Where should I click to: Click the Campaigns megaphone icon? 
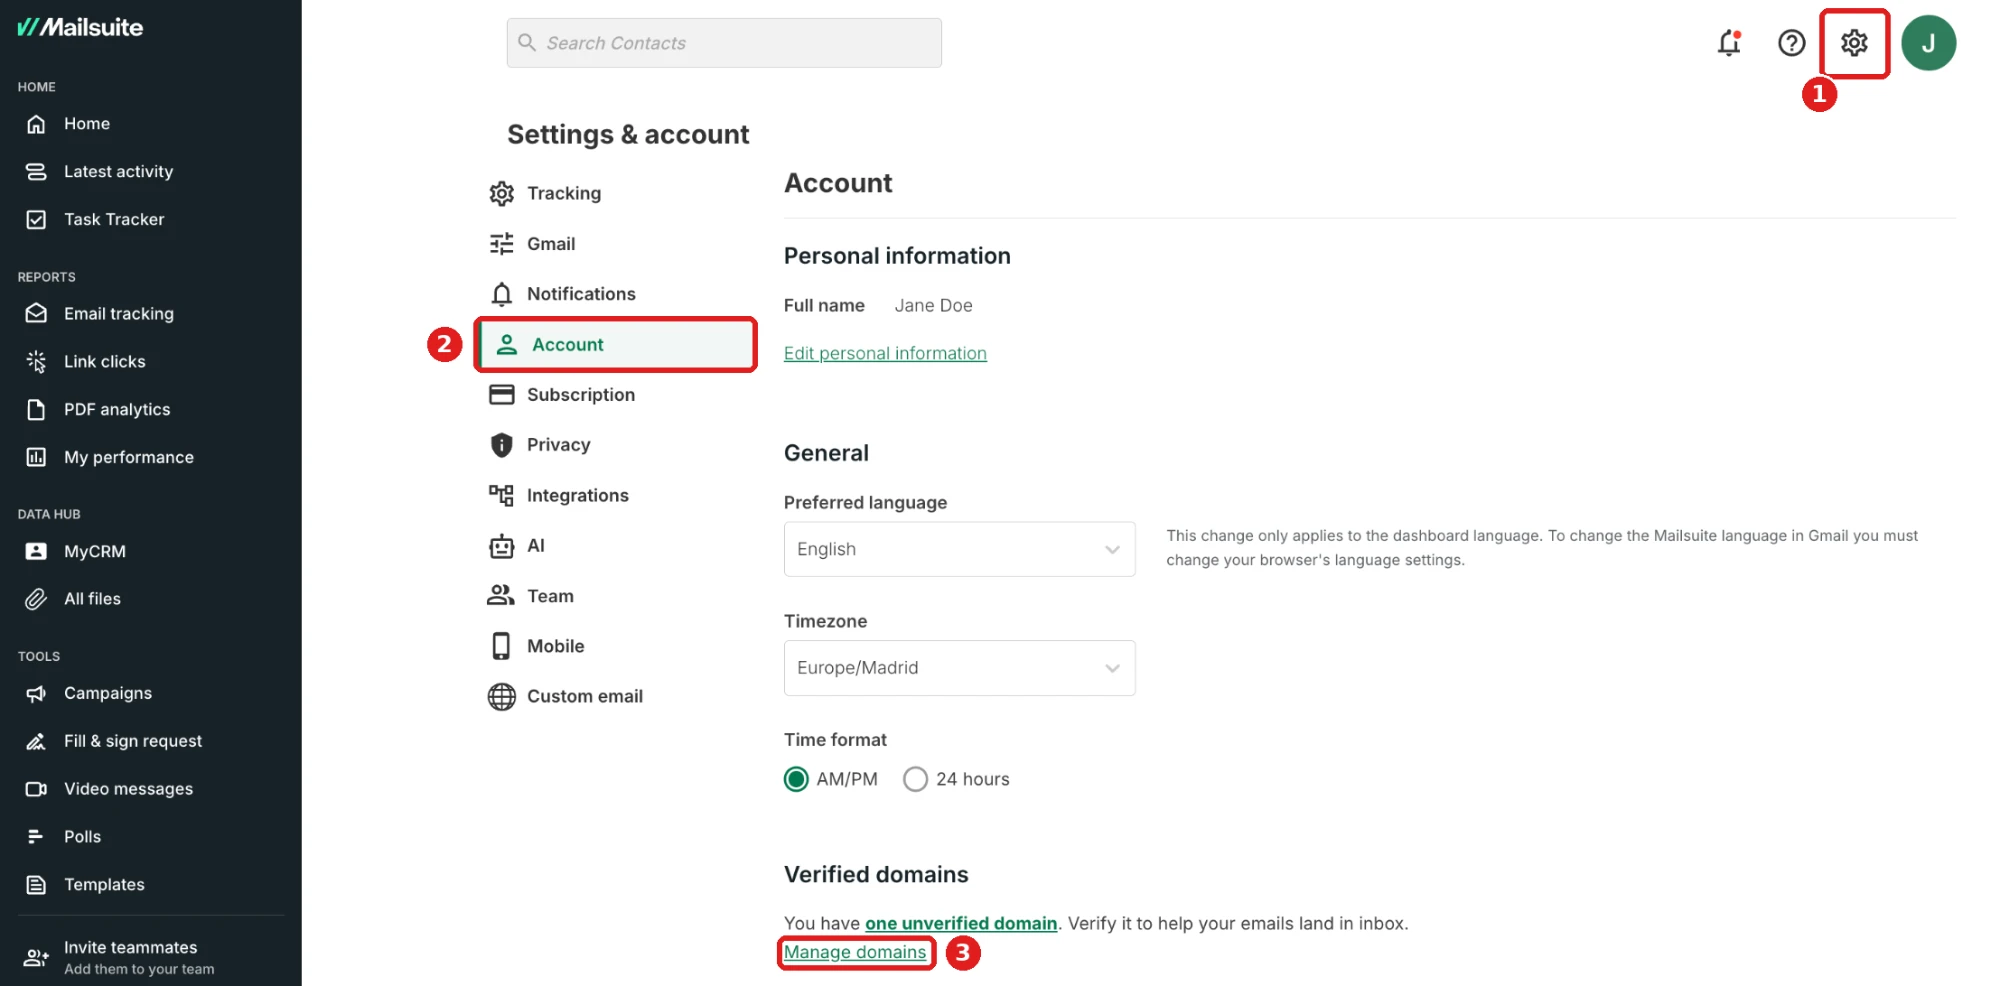pos(36,693)
